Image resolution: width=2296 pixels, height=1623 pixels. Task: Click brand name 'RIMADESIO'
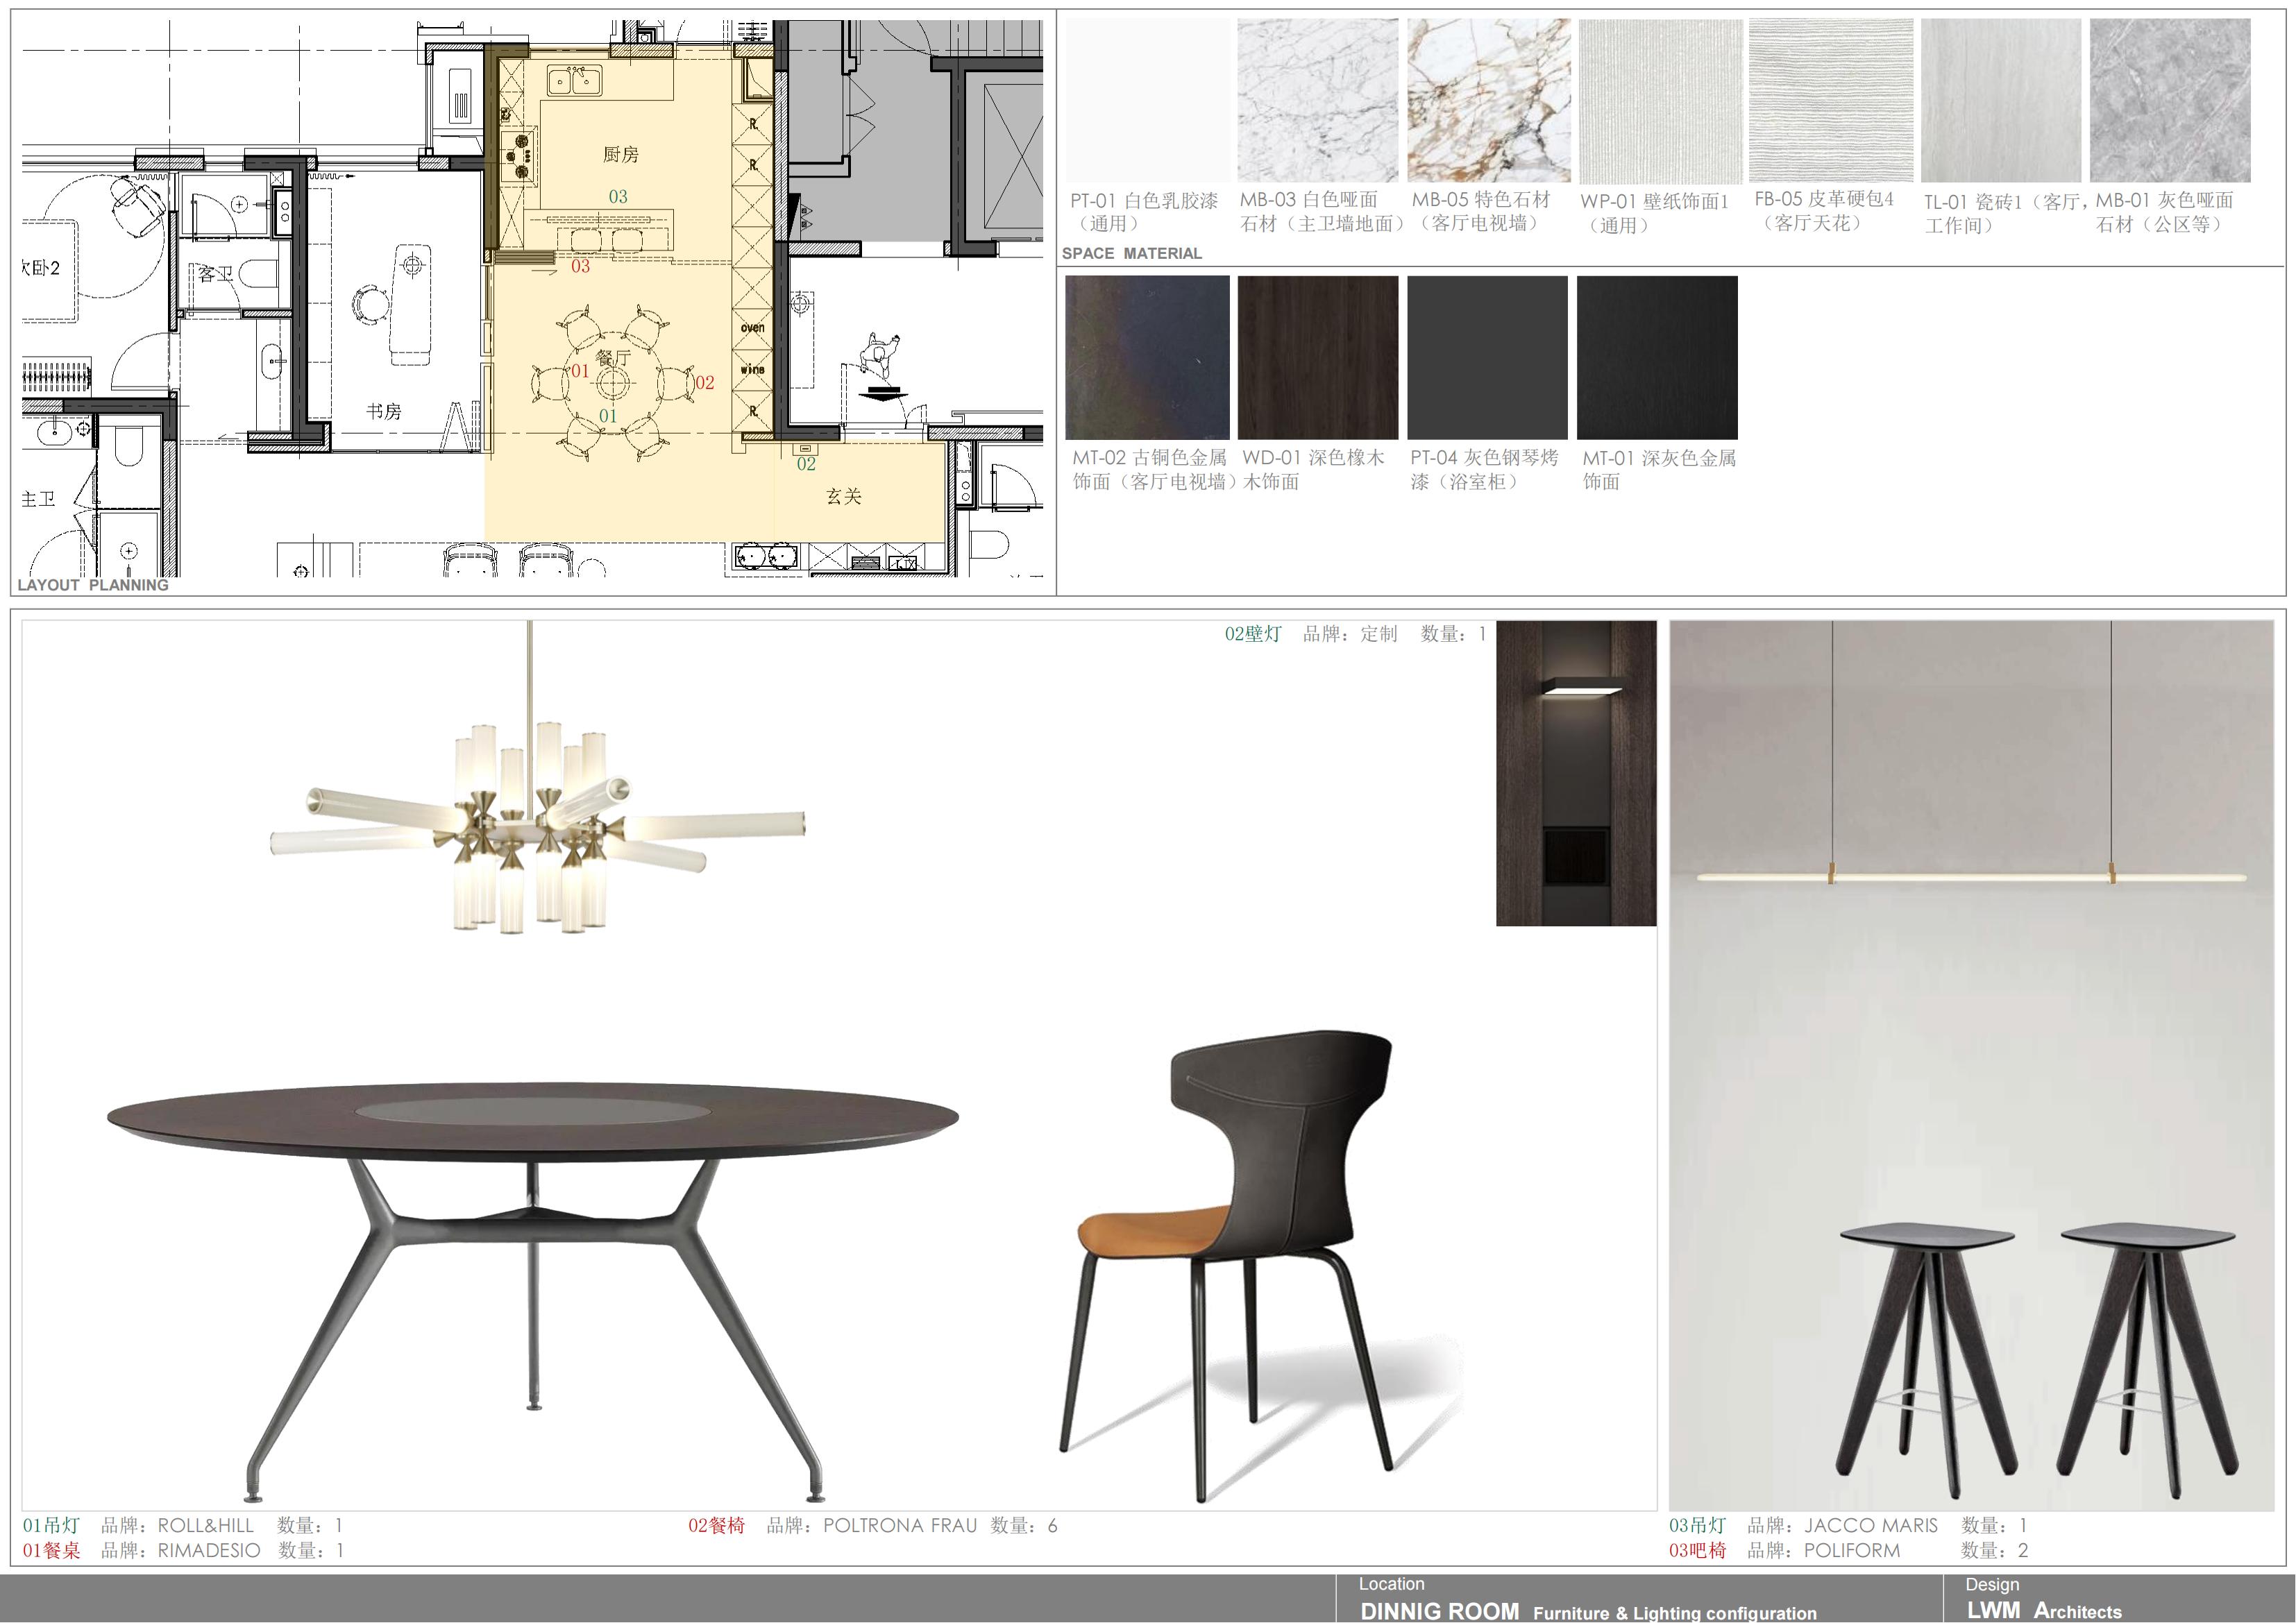click(209, 1550)
